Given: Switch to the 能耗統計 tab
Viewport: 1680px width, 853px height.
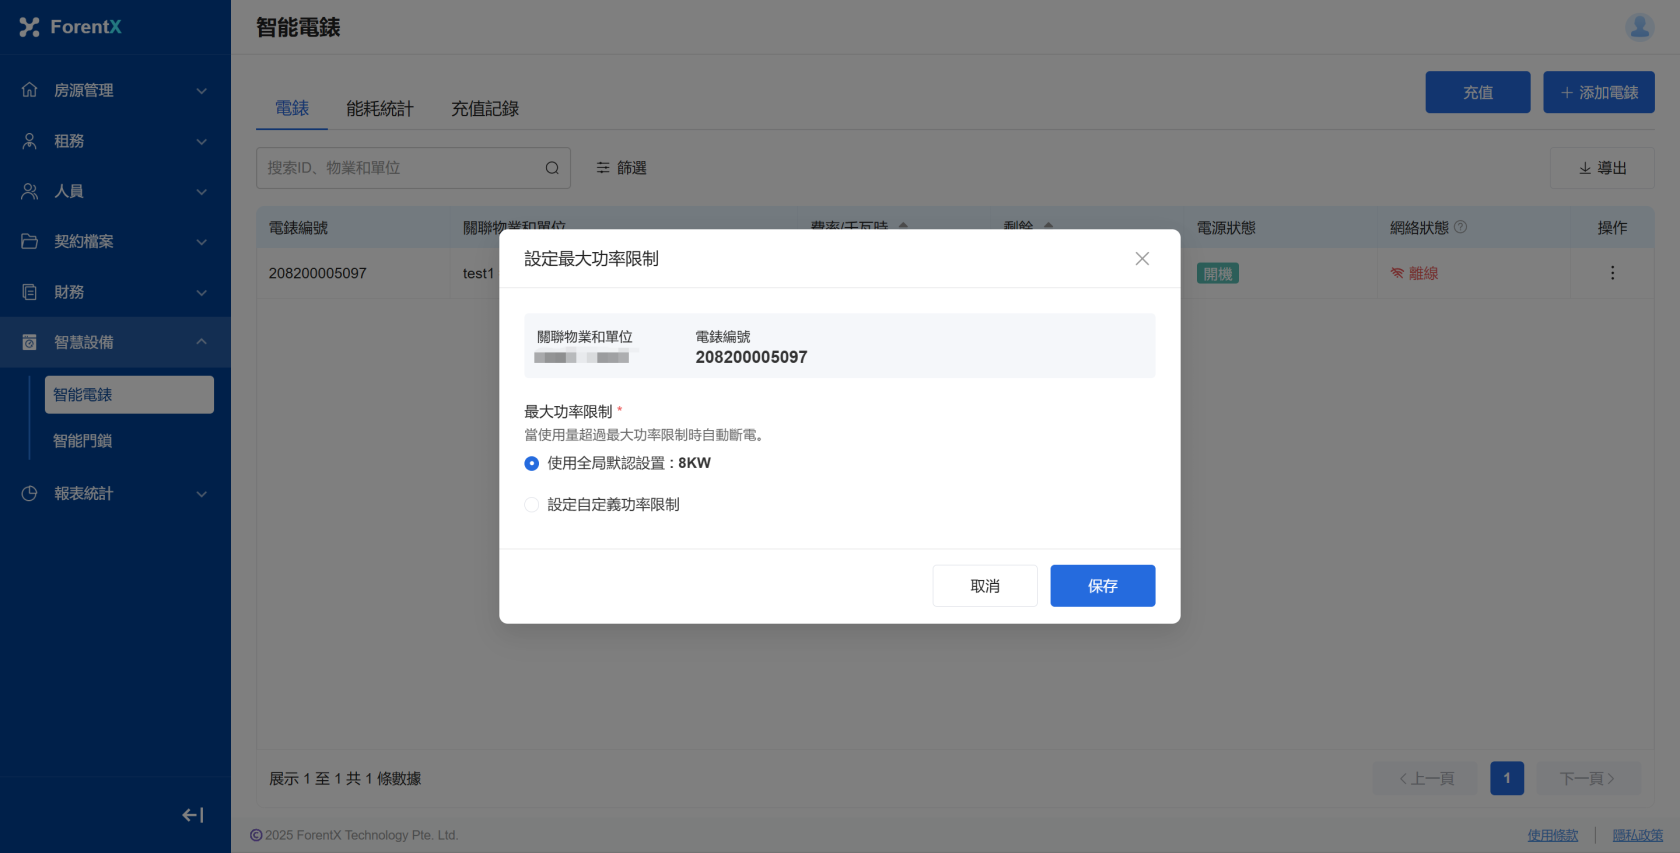Looking at the screenshot, I should pyautogui.click(x=379, y=108).
